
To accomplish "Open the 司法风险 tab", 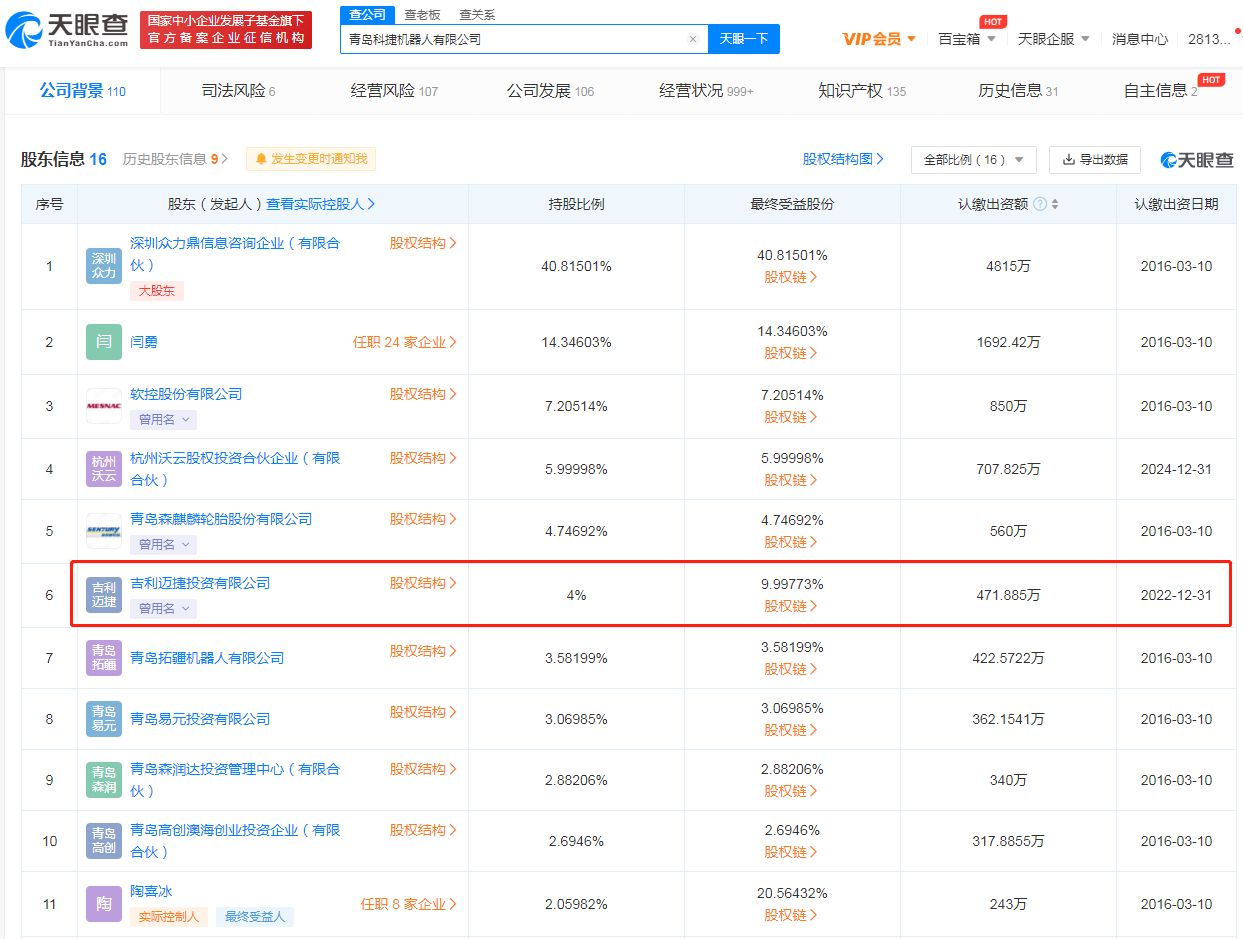I will [238, 91].
